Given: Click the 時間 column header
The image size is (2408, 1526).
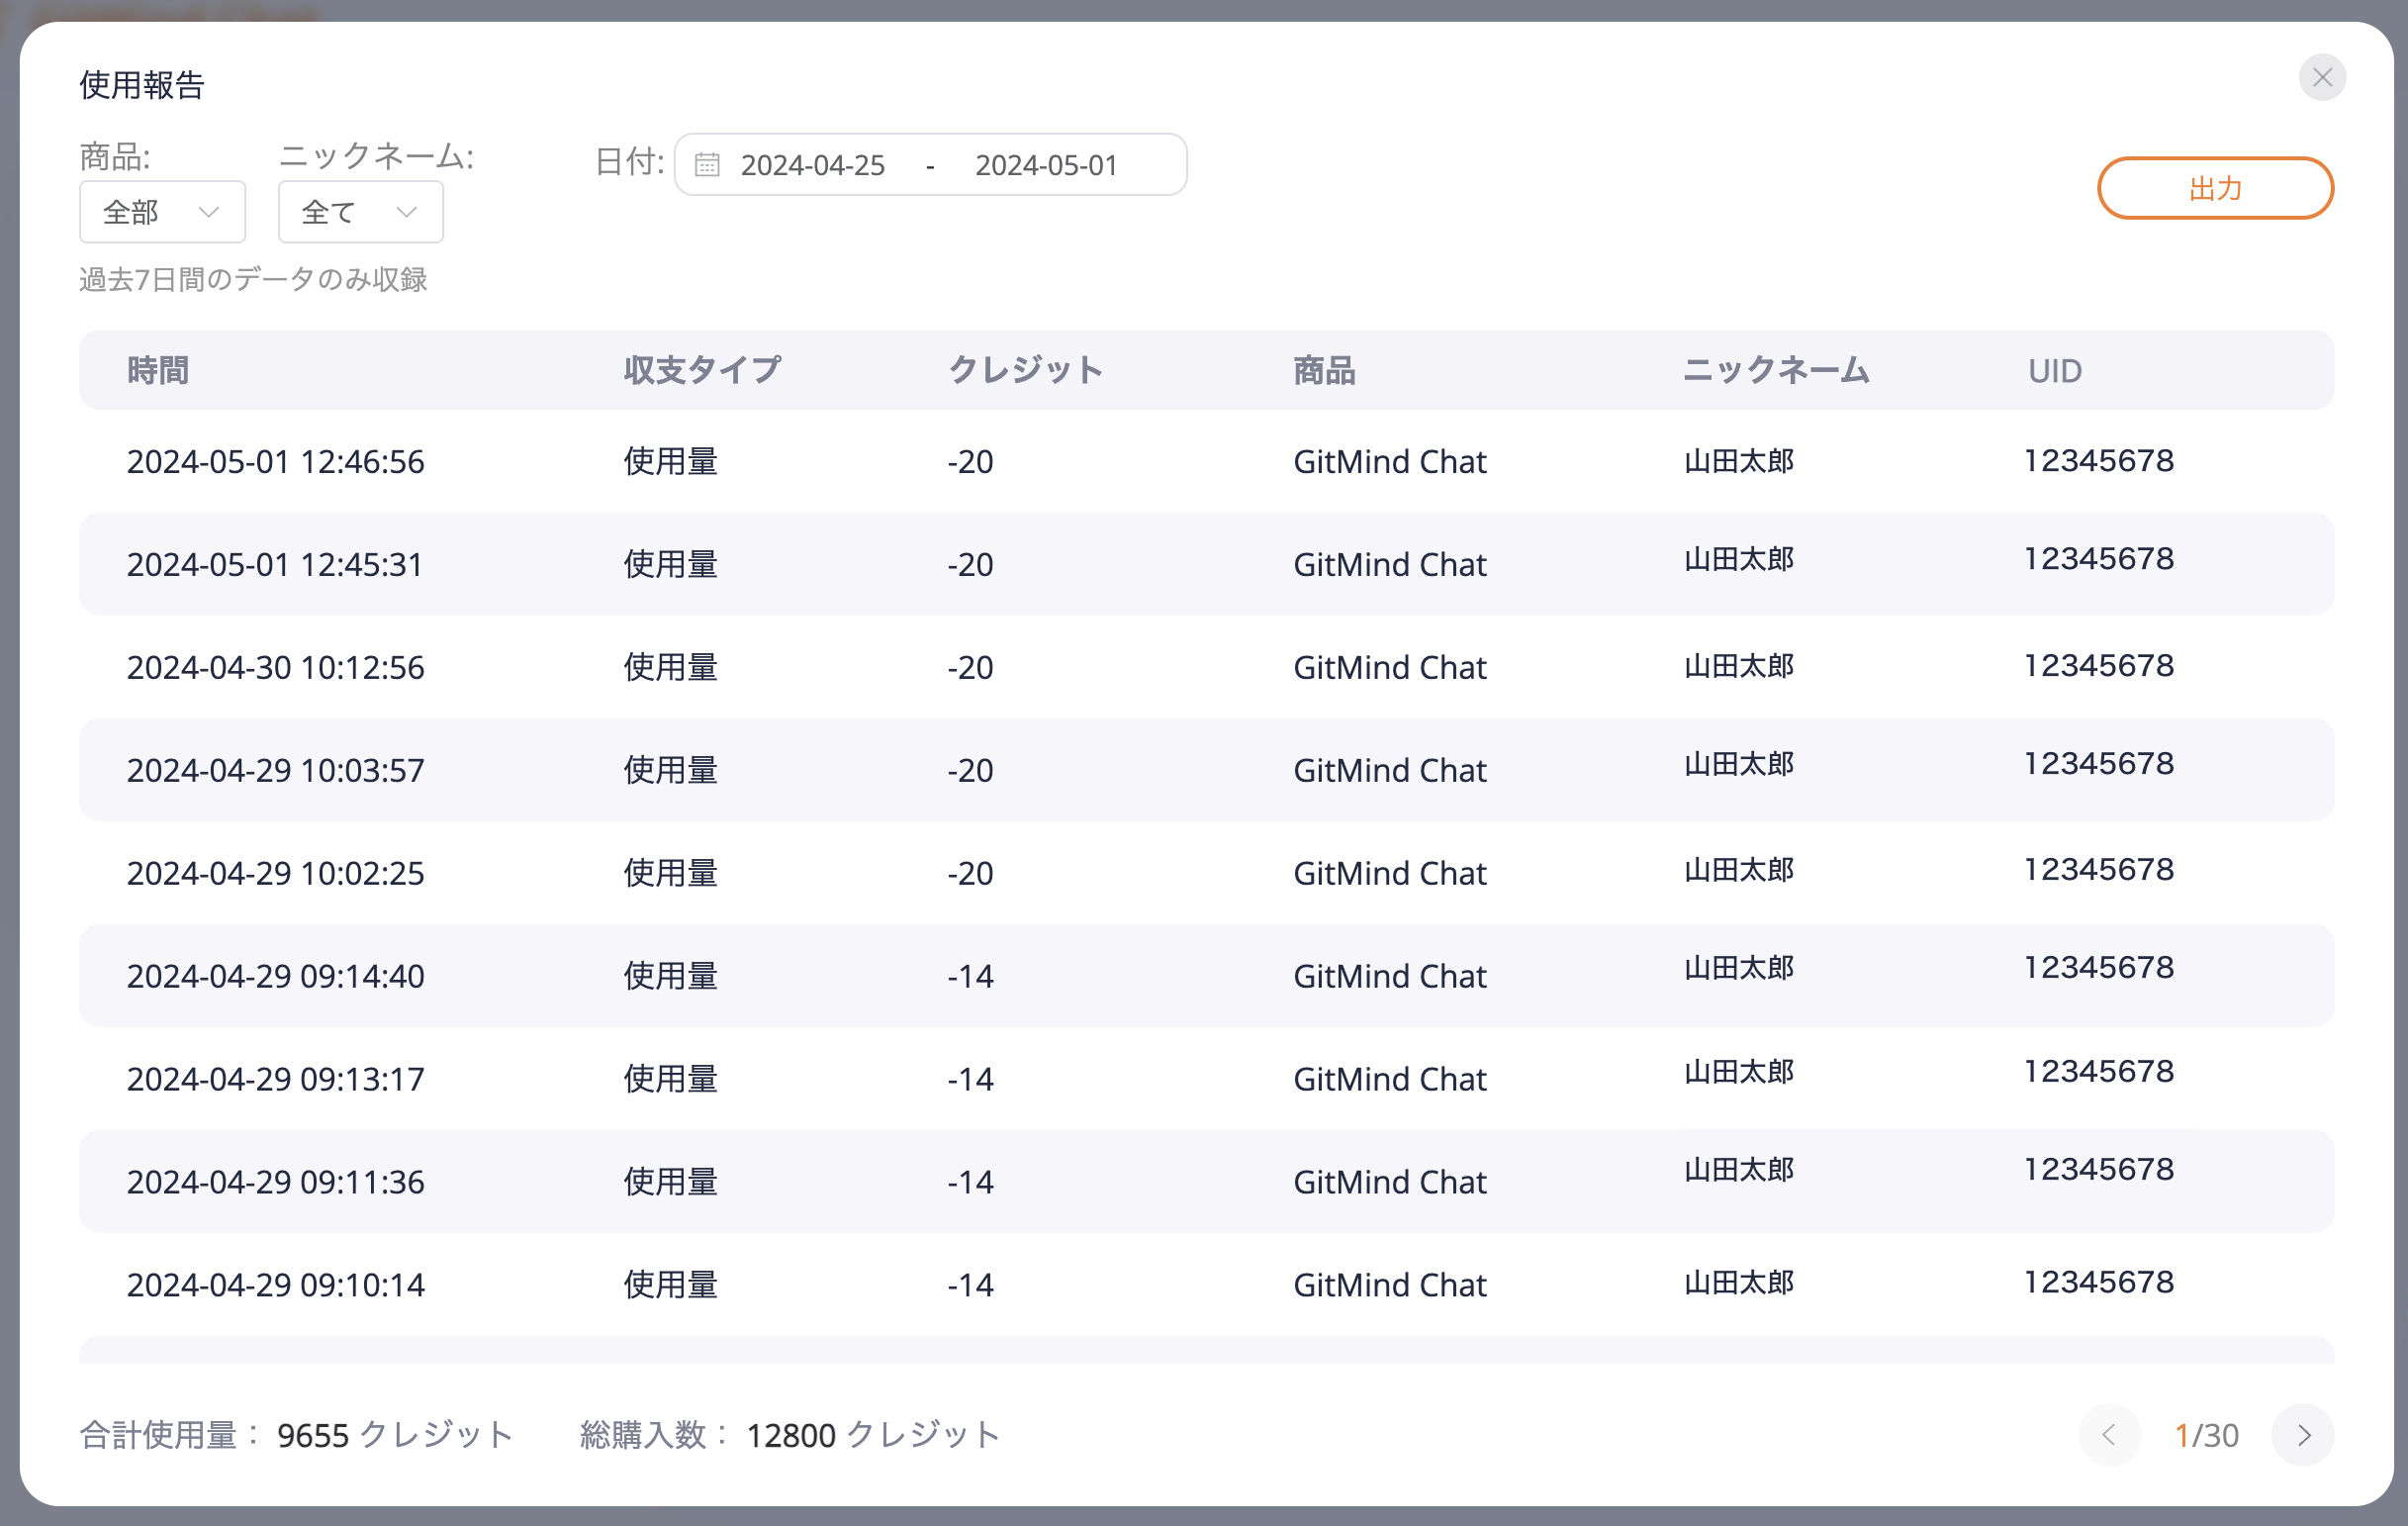Looking at the screenshot, I should point(158,371).
